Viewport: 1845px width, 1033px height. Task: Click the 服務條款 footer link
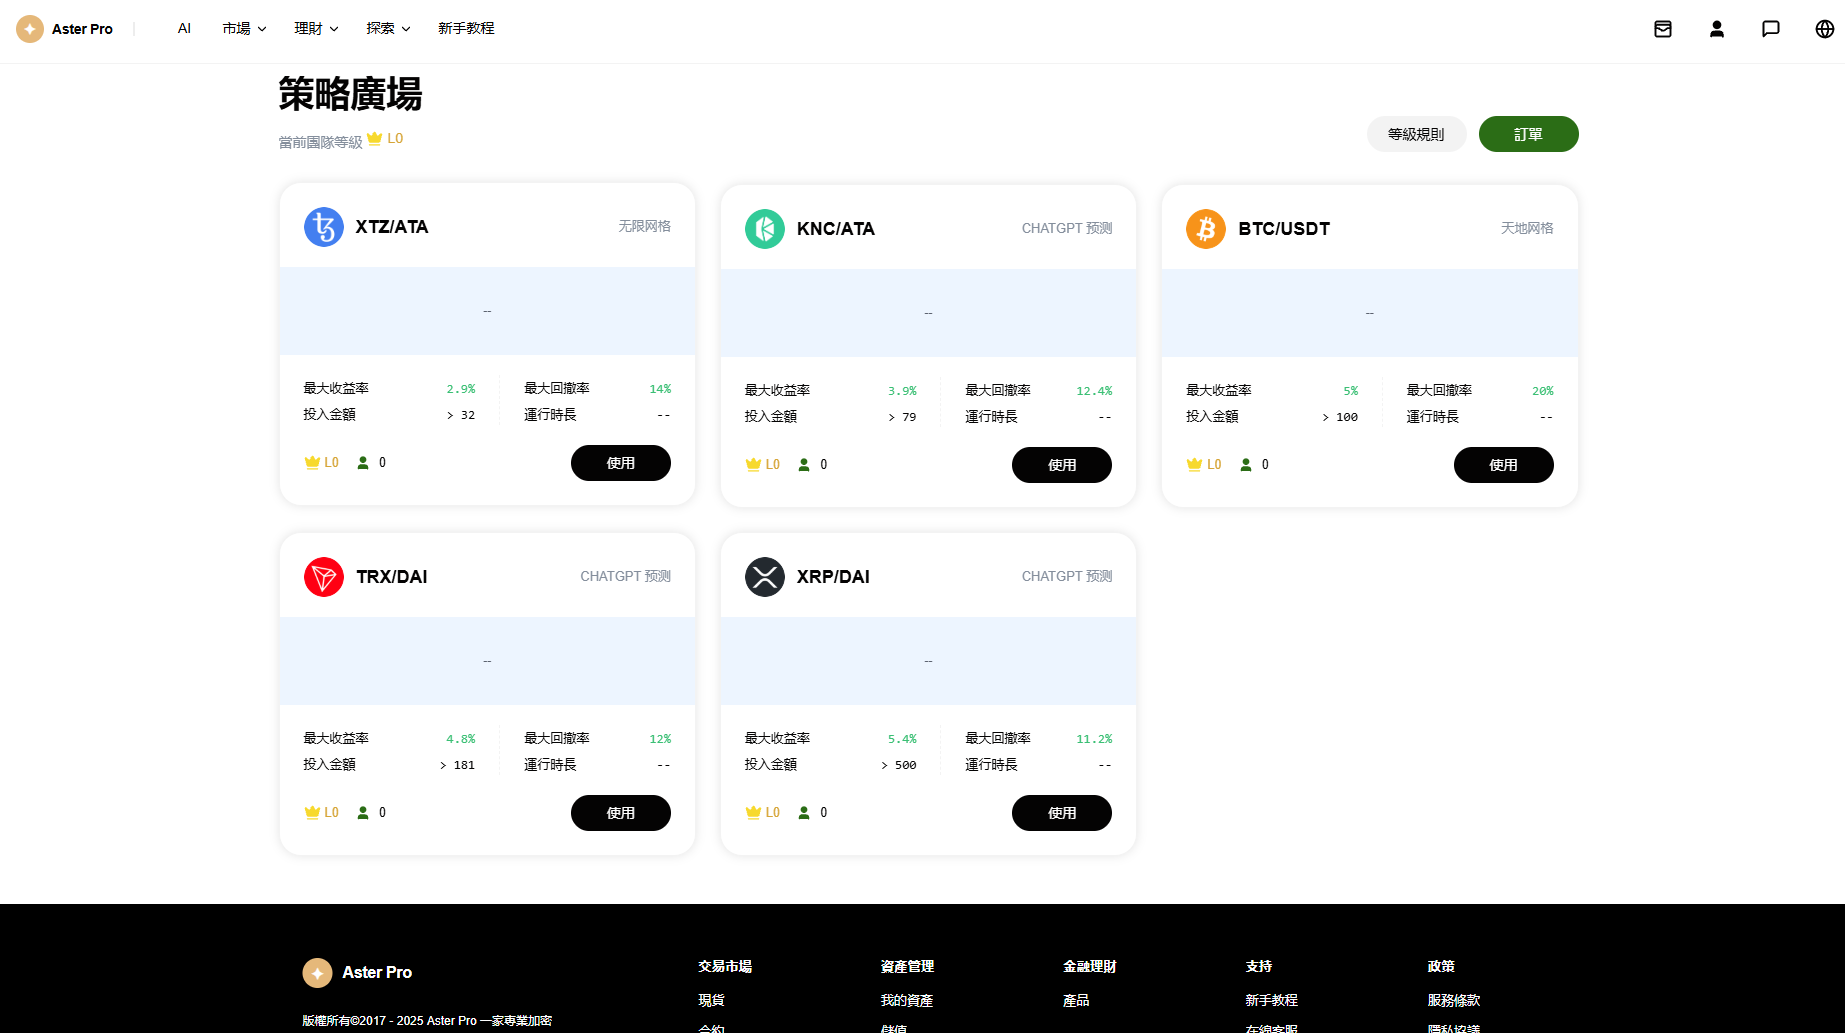click(x=1454, y=1000)
